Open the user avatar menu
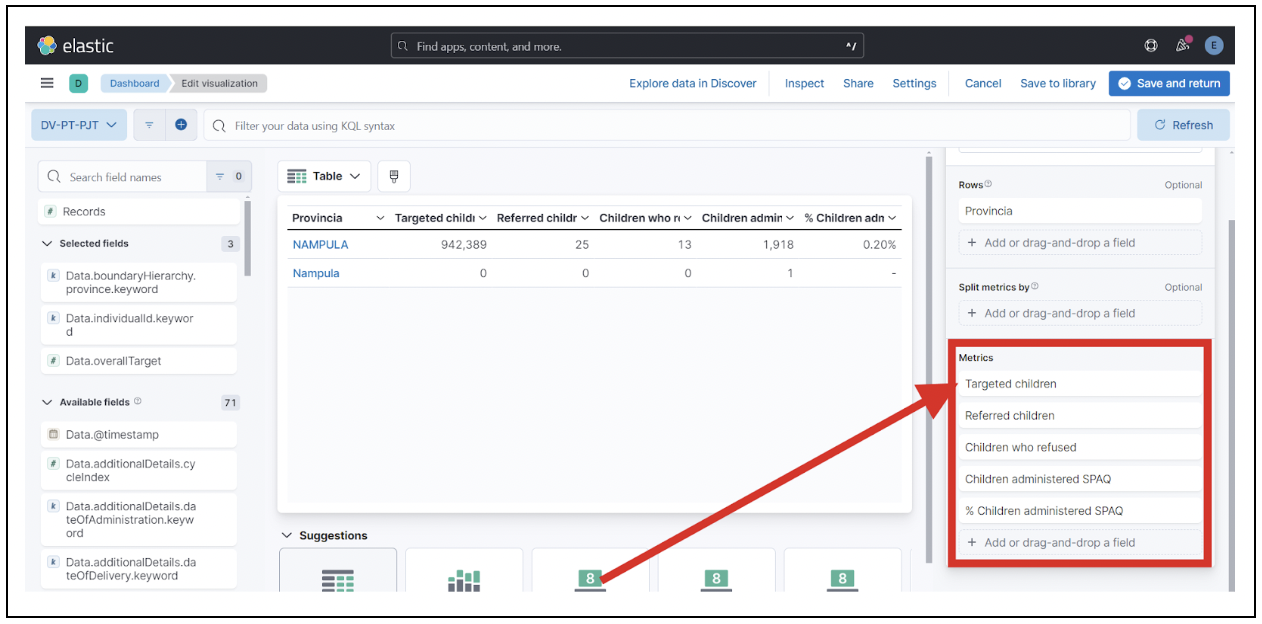Viewport: 1262px width, 624px height. [x=1214, y=46]
